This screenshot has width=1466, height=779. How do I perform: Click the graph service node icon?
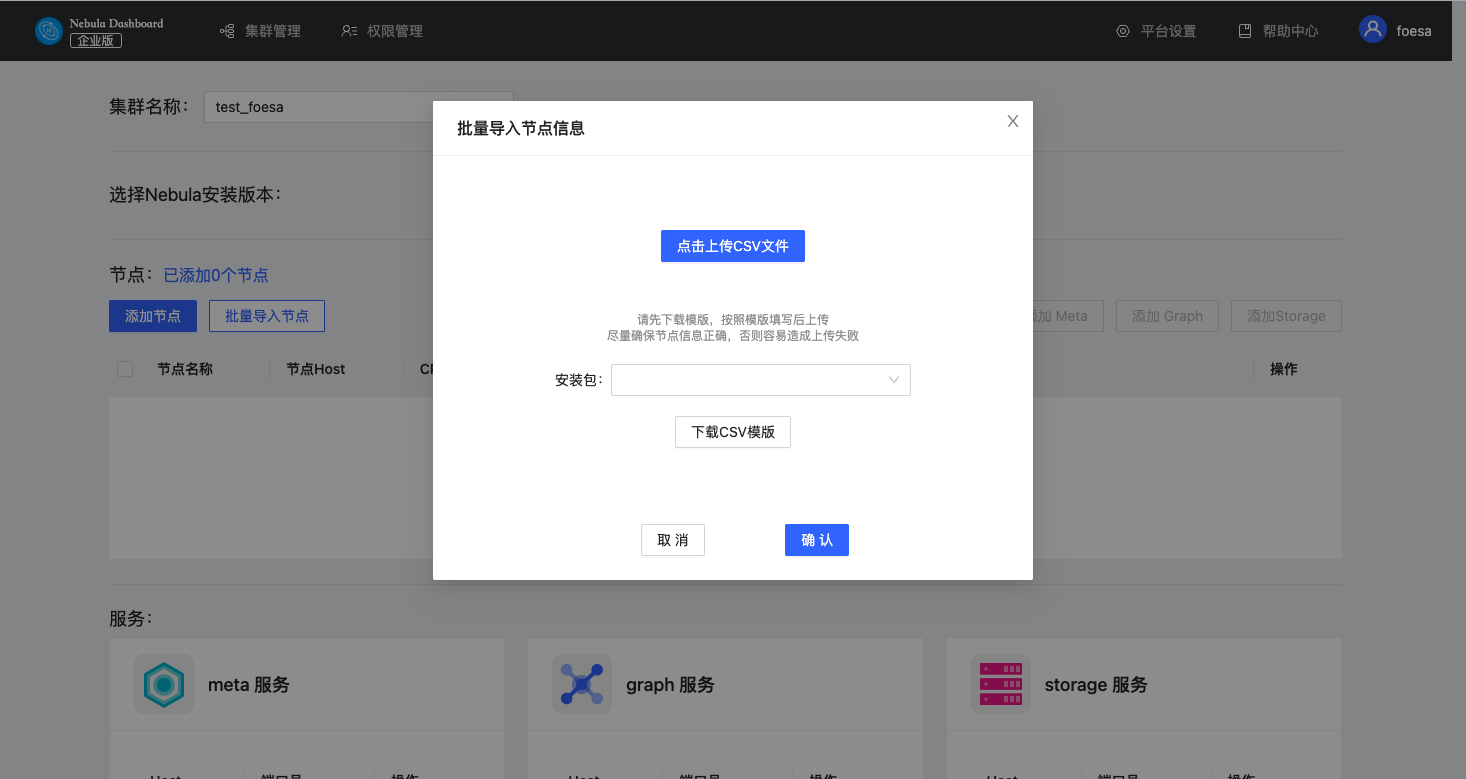tap(581, 684)
